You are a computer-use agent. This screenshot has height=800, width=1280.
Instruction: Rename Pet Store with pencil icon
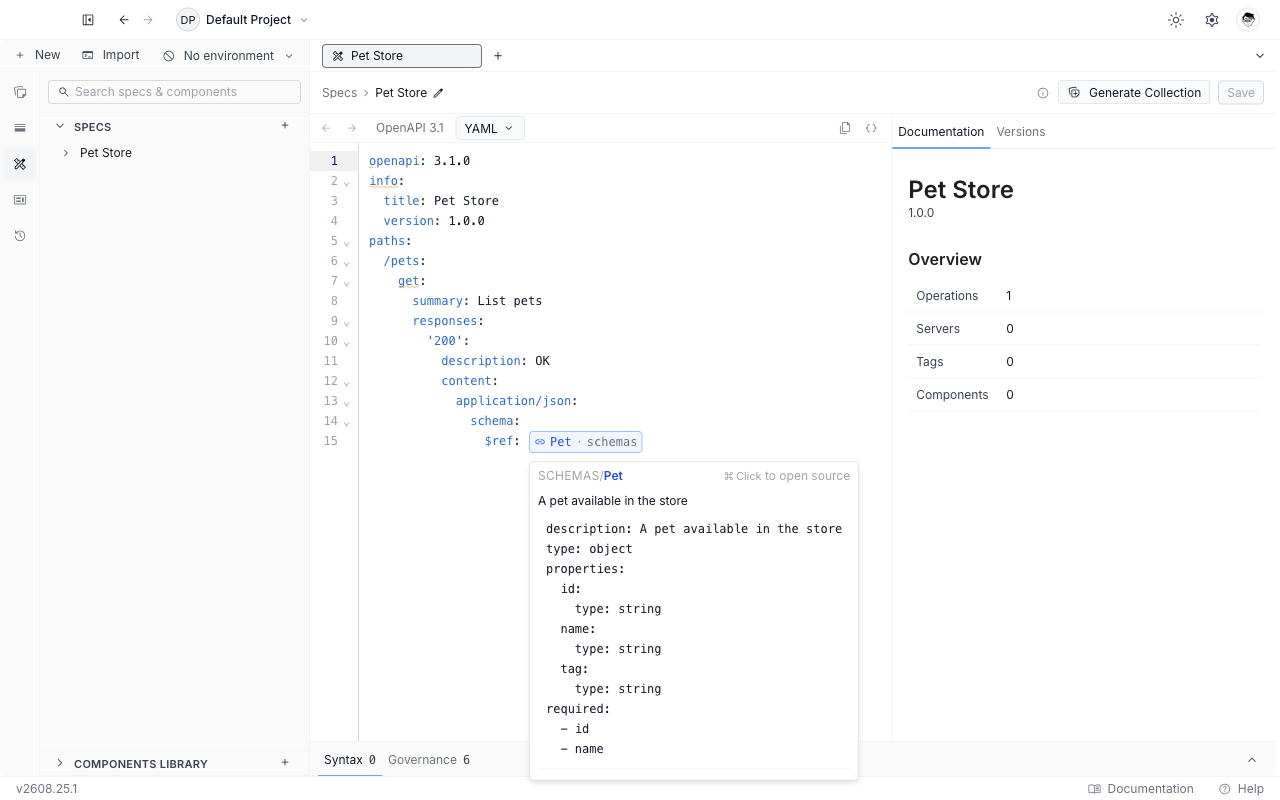[438, 93]
